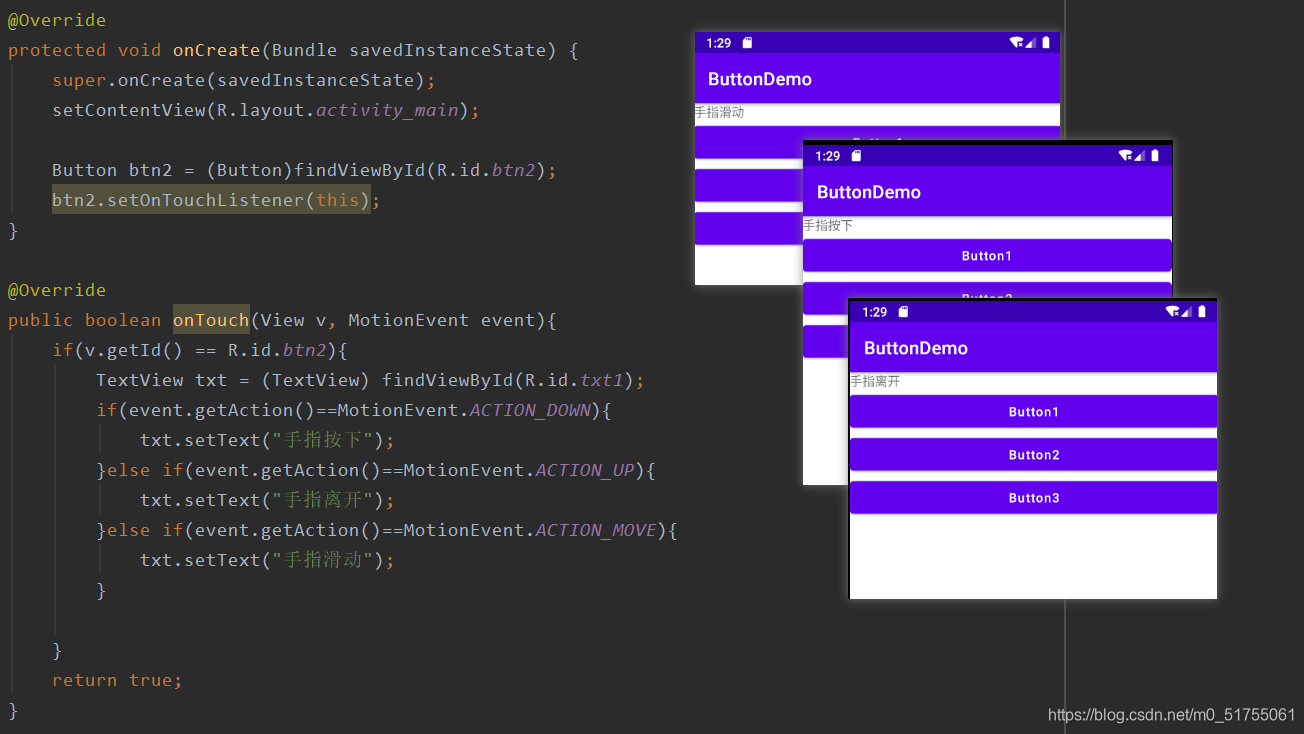This screenshot has height=734, width=1304.
Task: Click the @Override annotation above onTouch
Action: click(57, 290)
